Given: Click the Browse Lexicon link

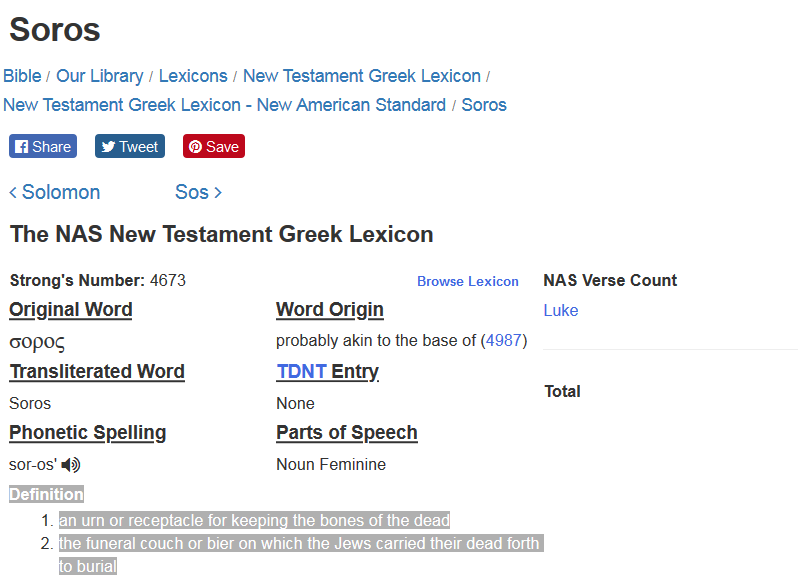Looking at the screenshot, I should point(468,282).
